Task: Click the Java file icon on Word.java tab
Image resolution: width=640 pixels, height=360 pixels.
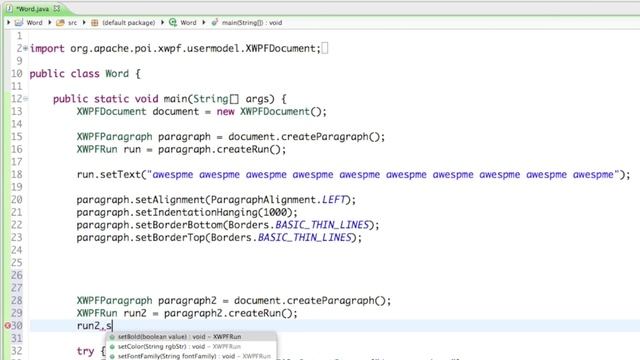Action: 9,9
